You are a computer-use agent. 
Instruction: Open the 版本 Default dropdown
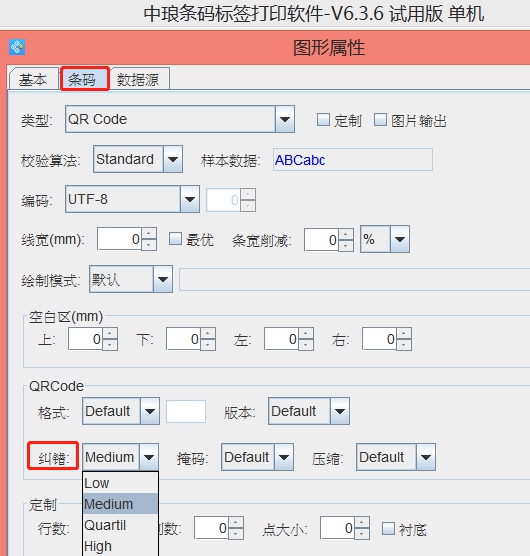coord(309,411)
